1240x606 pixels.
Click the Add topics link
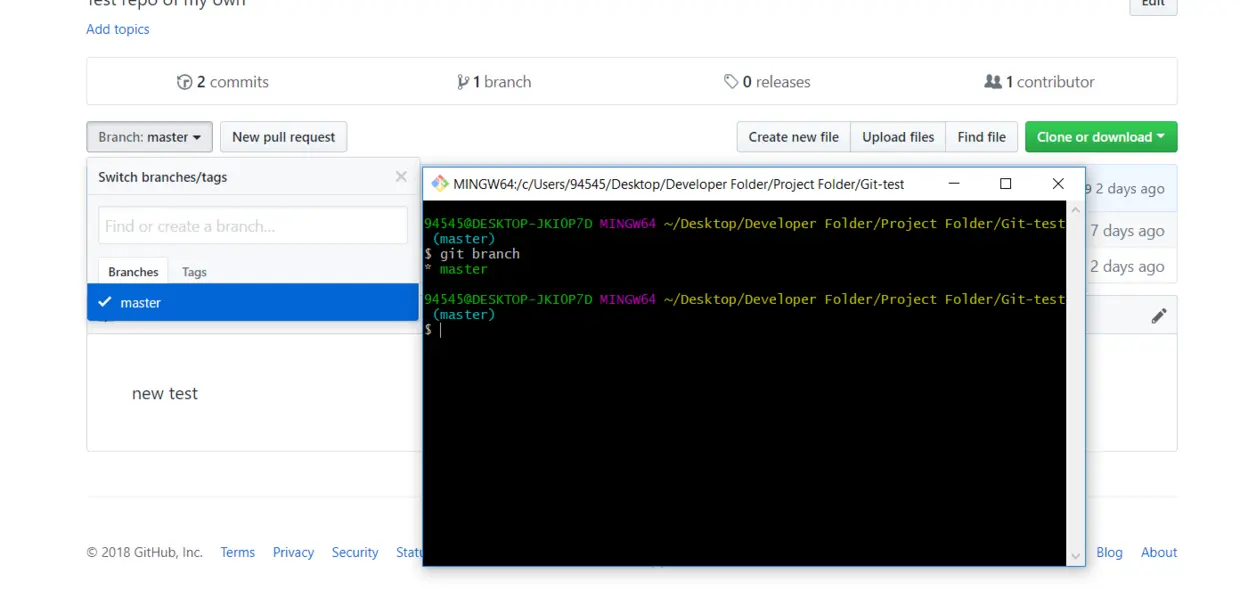coord(118,29)
